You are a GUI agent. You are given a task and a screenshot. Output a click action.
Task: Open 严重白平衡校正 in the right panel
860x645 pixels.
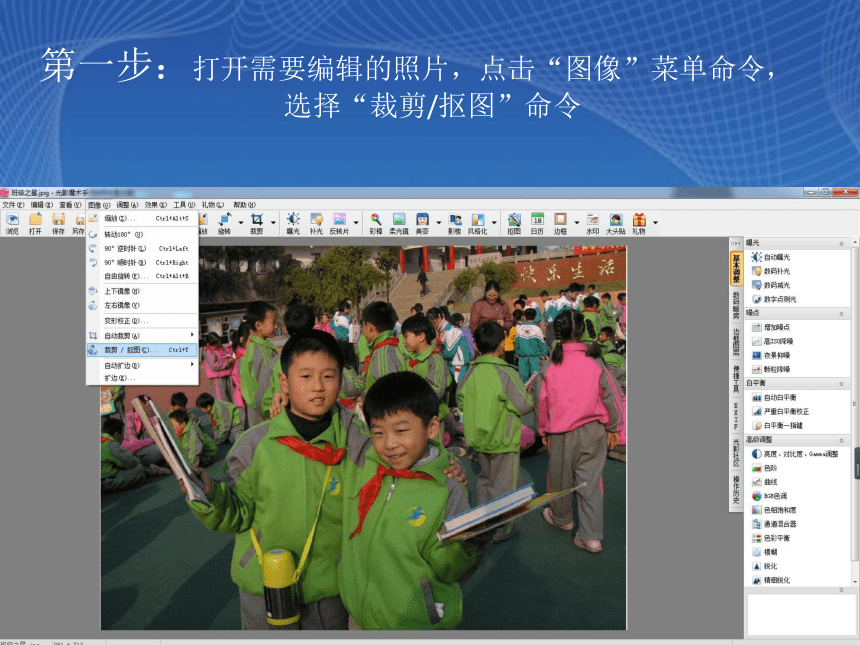tap(780, 412)
